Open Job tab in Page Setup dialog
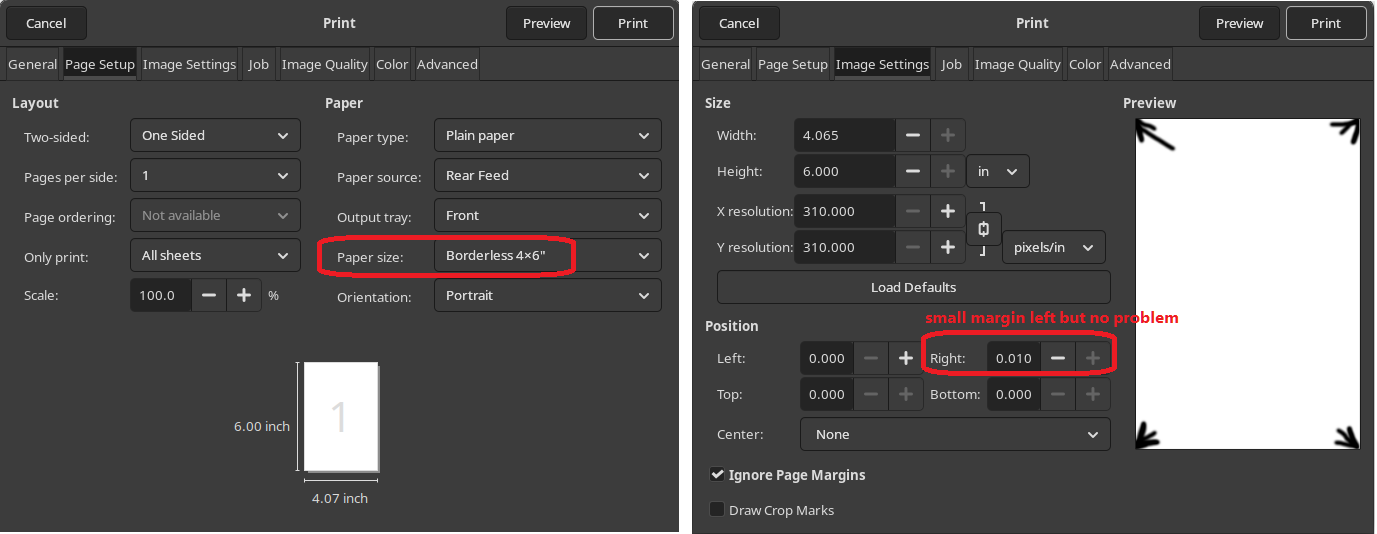The image size is (1377, 534). [259, 64]
